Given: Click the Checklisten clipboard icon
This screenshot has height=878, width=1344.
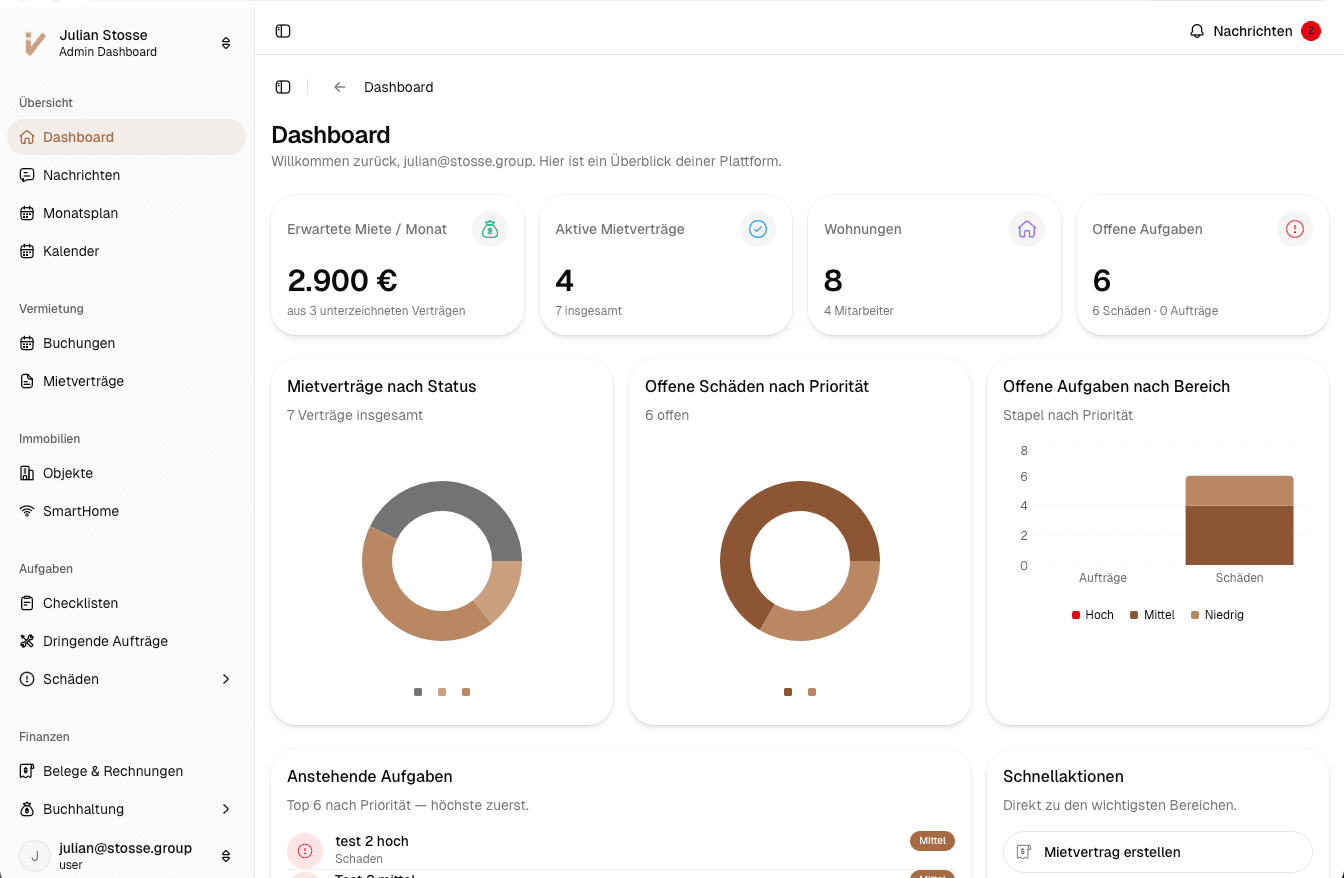Looking at the screenshot, I should [27, 603].
